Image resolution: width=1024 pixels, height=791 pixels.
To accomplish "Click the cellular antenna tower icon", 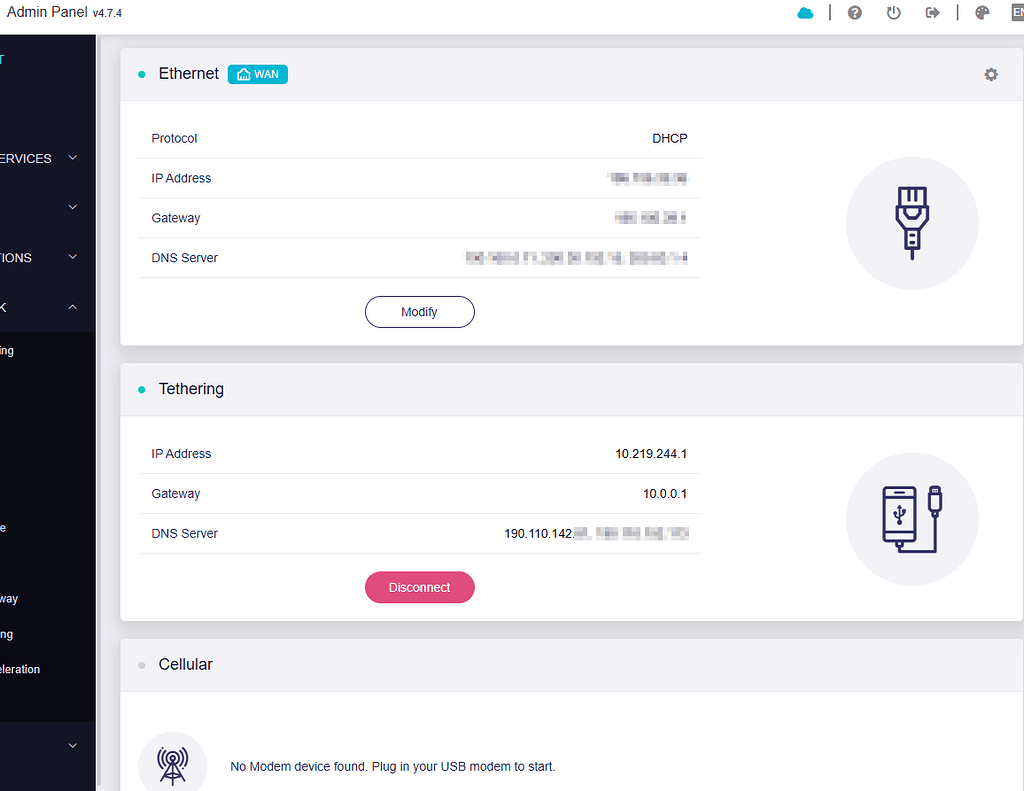I will 172,764.
